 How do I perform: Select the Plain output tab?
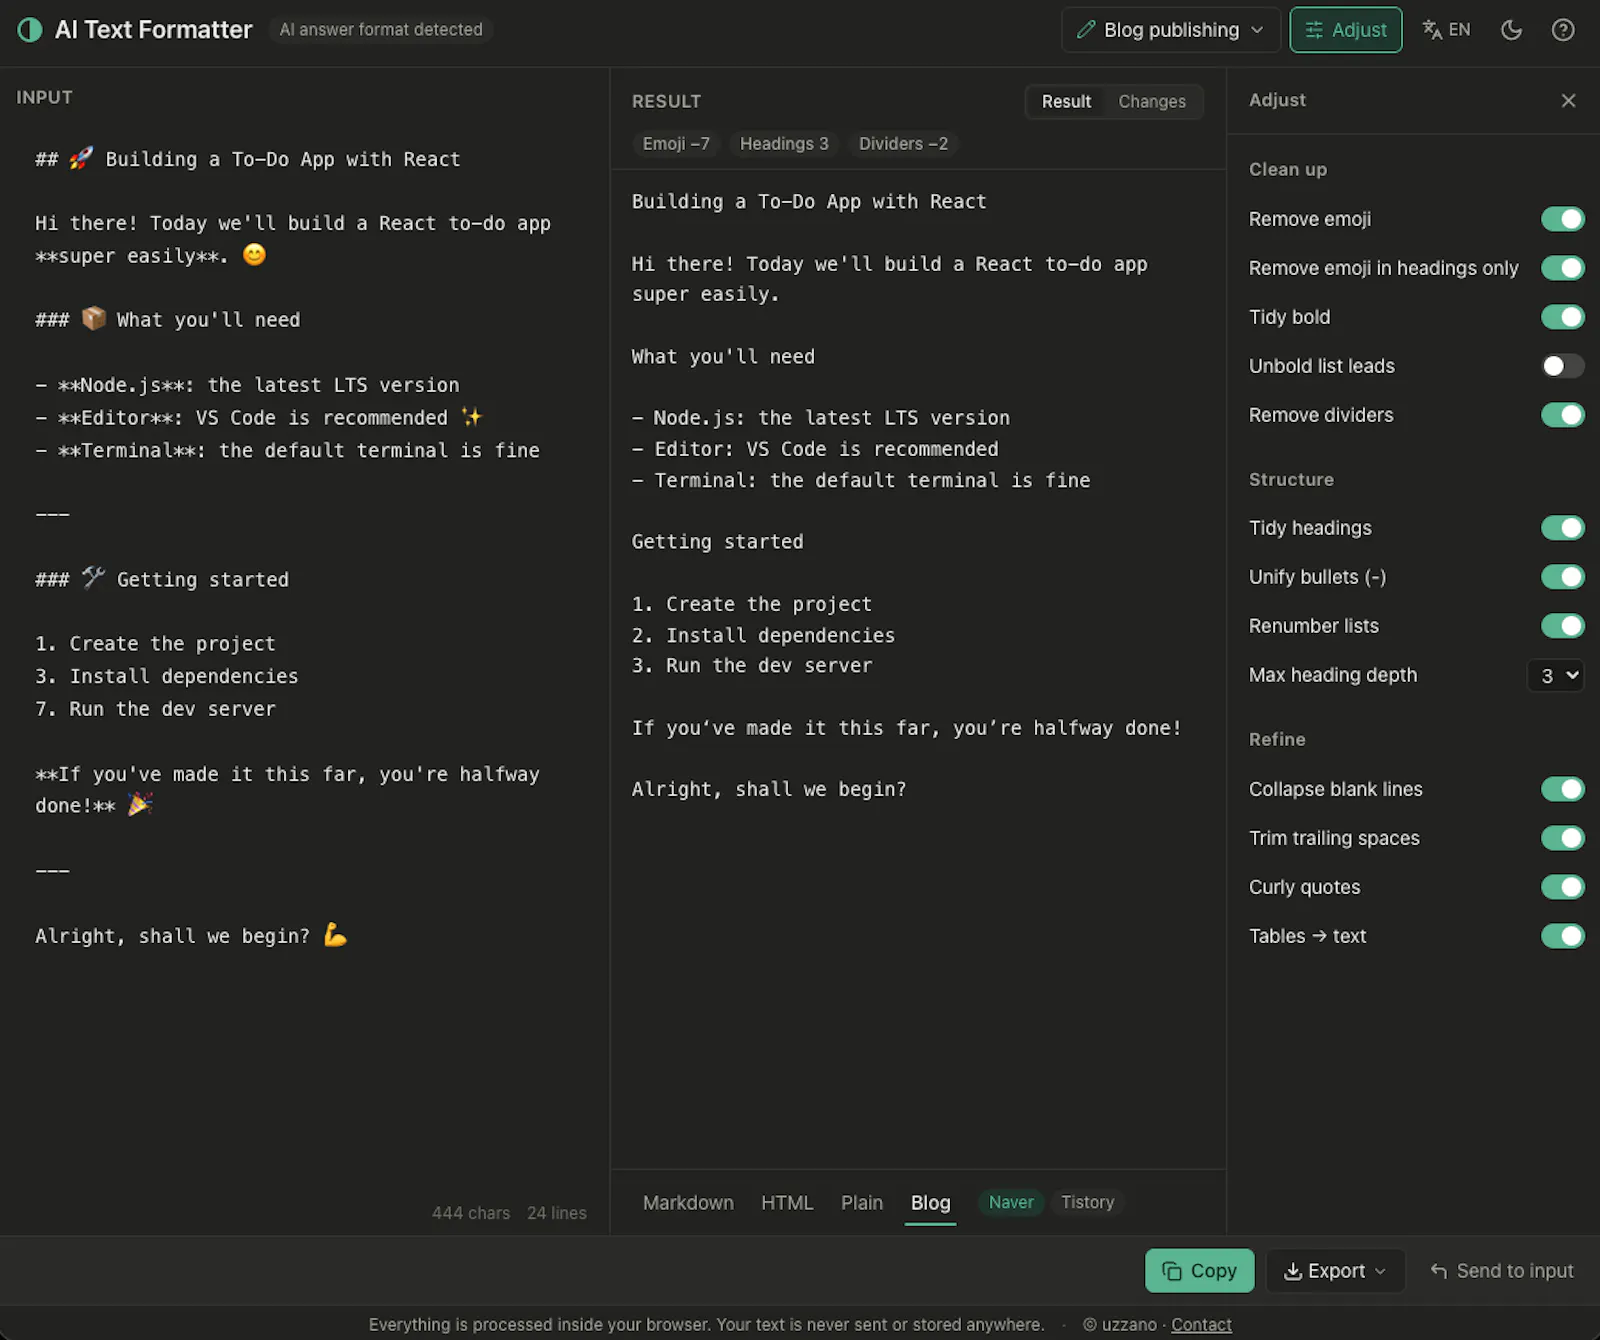(862, 1203)
